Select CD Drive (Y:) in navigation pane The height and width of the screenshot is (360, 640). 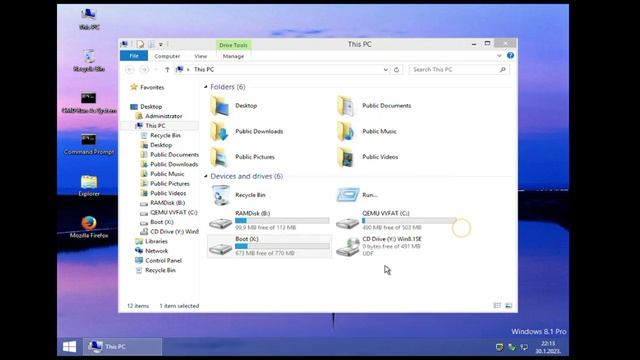coord(169,231)
